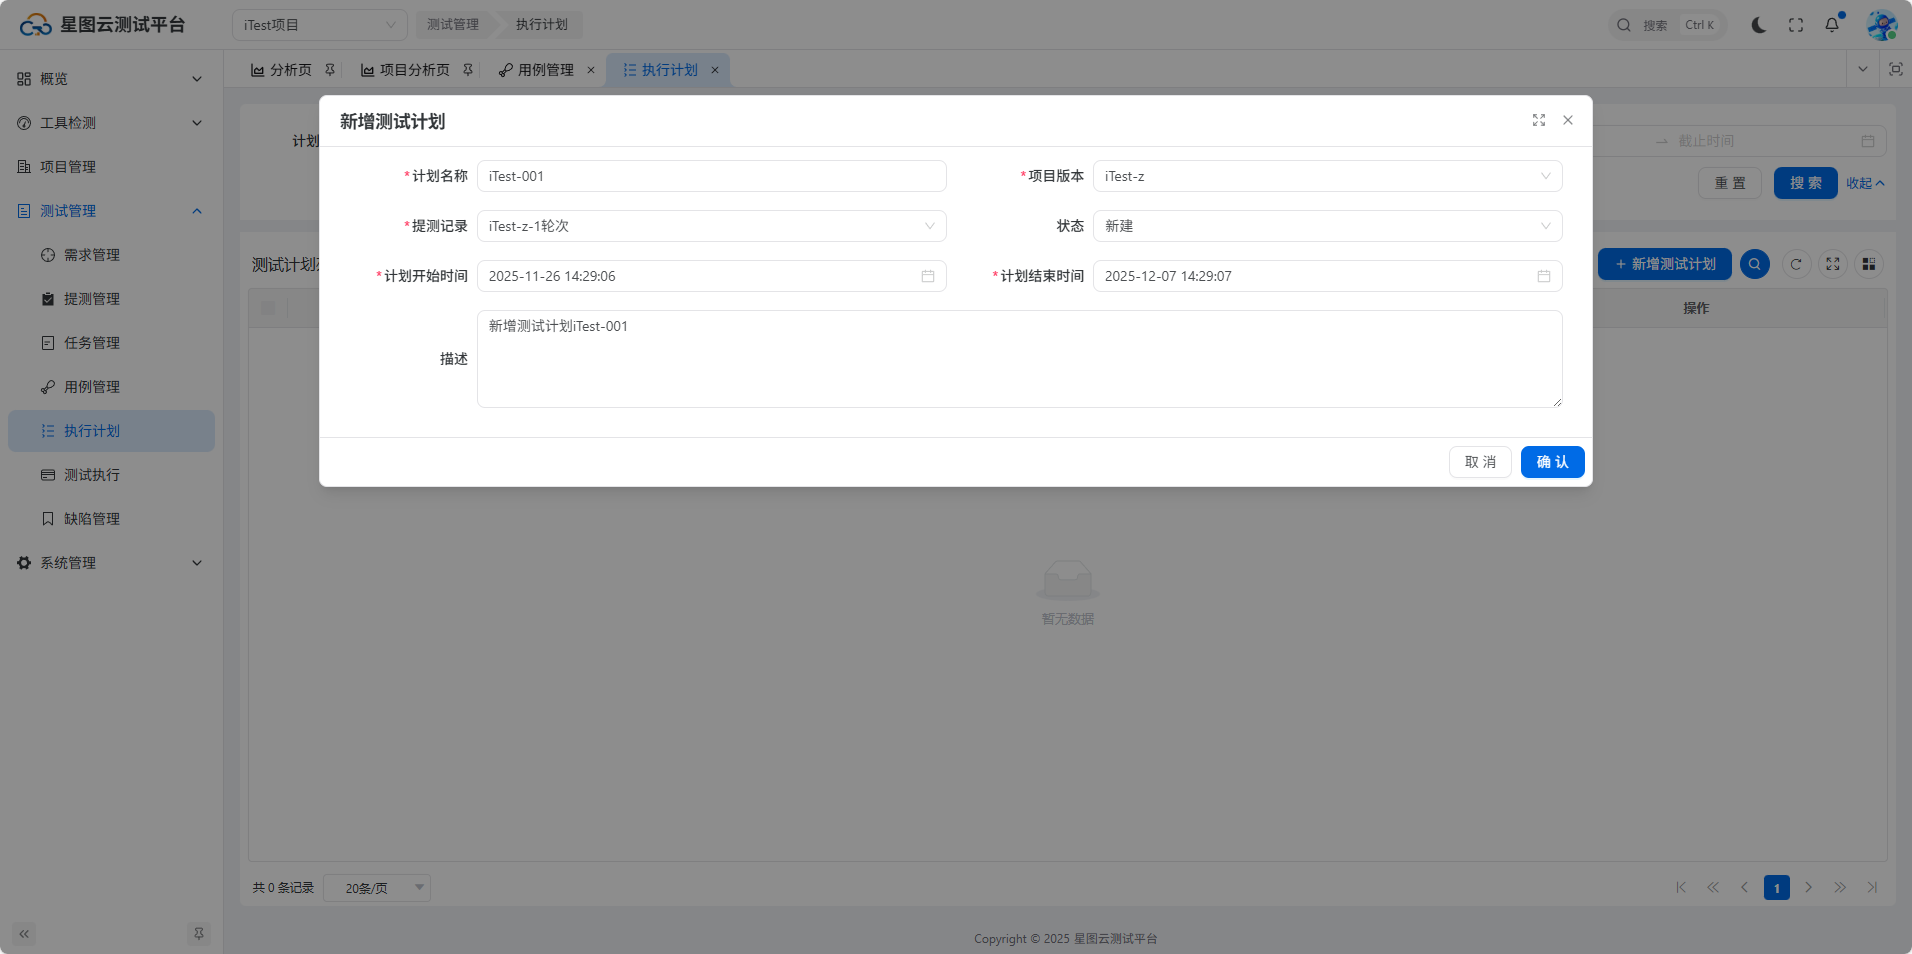Collapse the sidebar with double-arrow icon
The height and width of the screenshot is (954, 1912).
[24, 934]
